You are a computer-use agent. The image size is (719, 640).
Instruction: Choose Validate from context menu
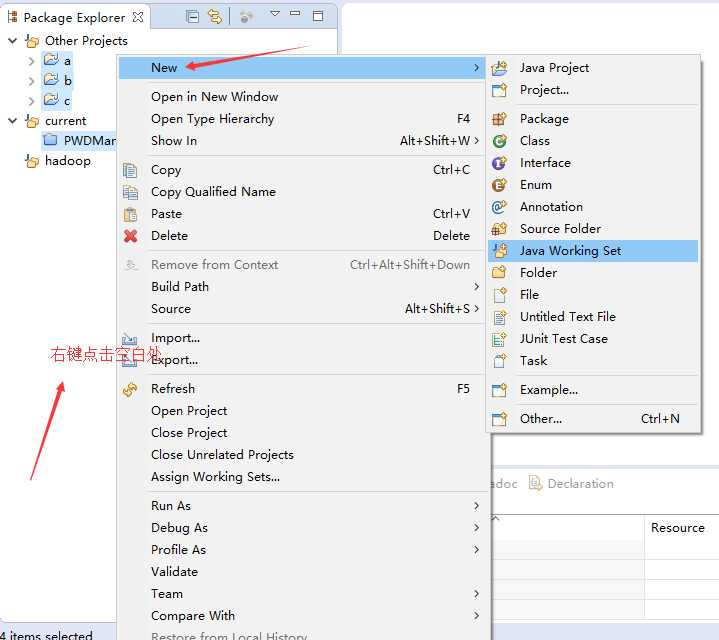[x=302, y=572]
